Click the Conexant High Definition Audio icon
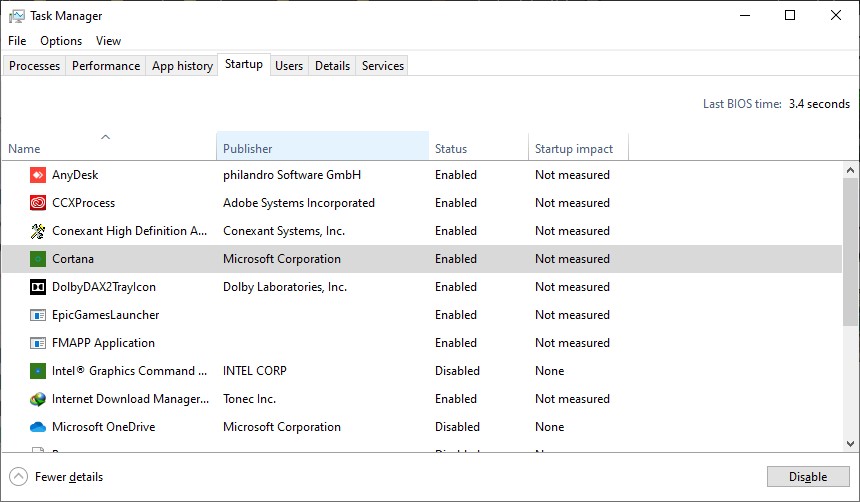Image resolution: width=860 pixels, height=502 pixels. click(38, 231)
